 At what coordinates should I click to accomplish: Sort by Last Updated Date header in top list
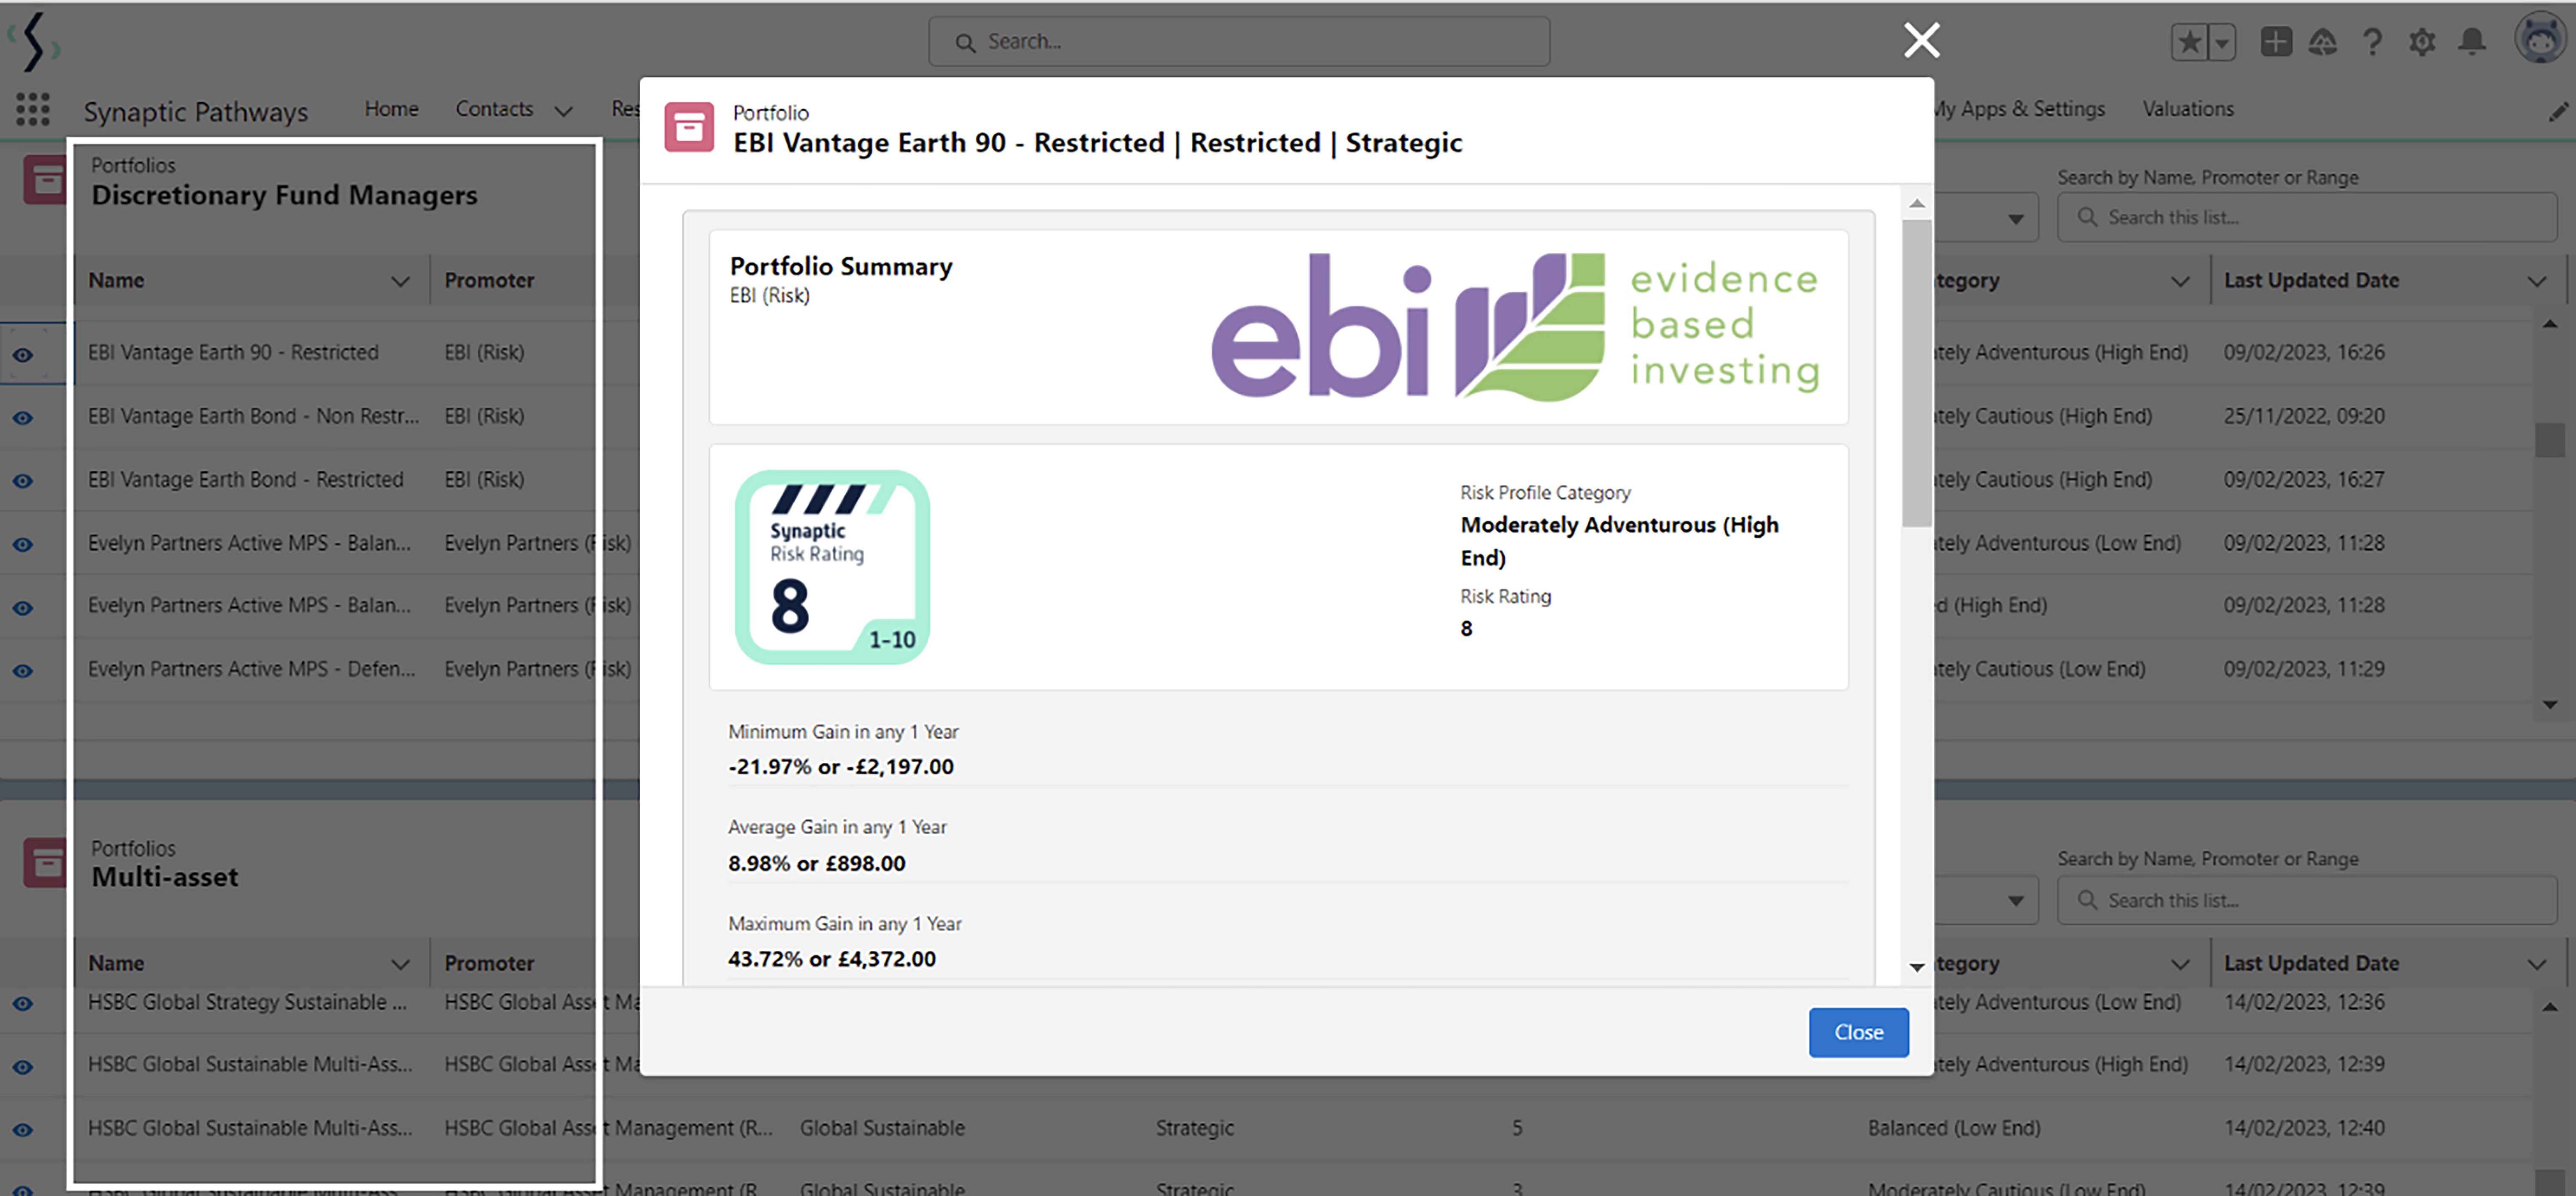click(2311, 281)
